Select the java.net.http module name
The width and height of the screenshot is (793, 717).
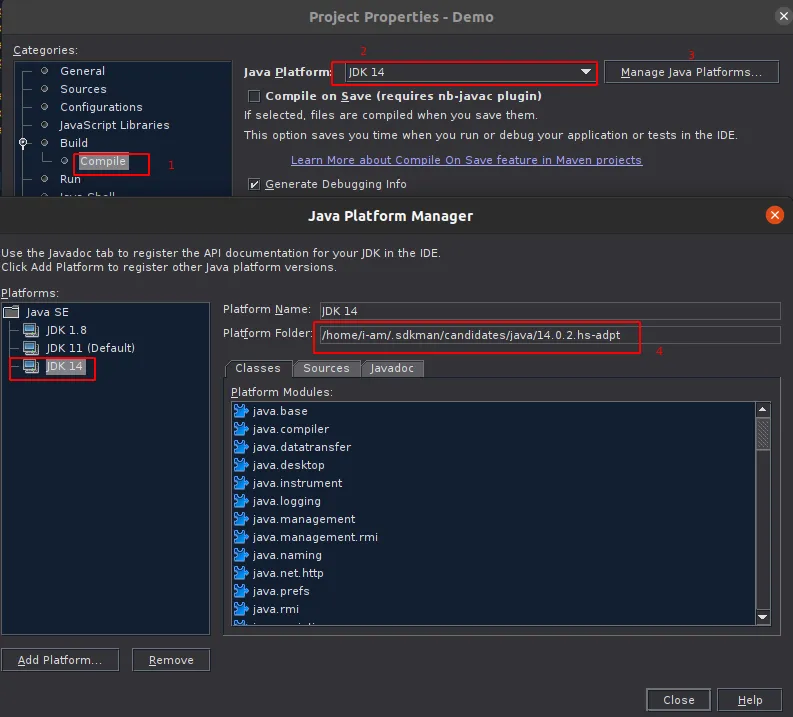point(288,573)
